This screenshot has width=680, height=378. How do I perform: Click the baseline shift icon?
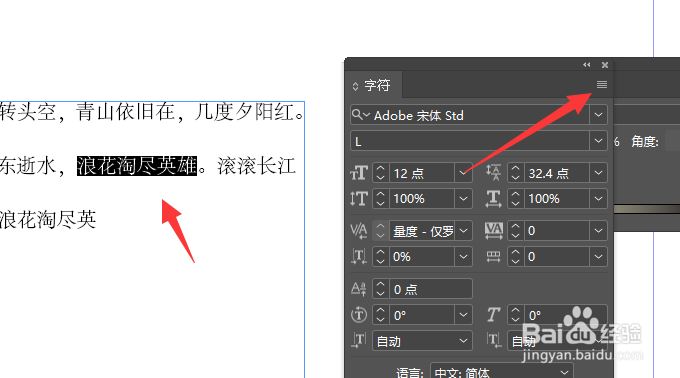point(359,289)
